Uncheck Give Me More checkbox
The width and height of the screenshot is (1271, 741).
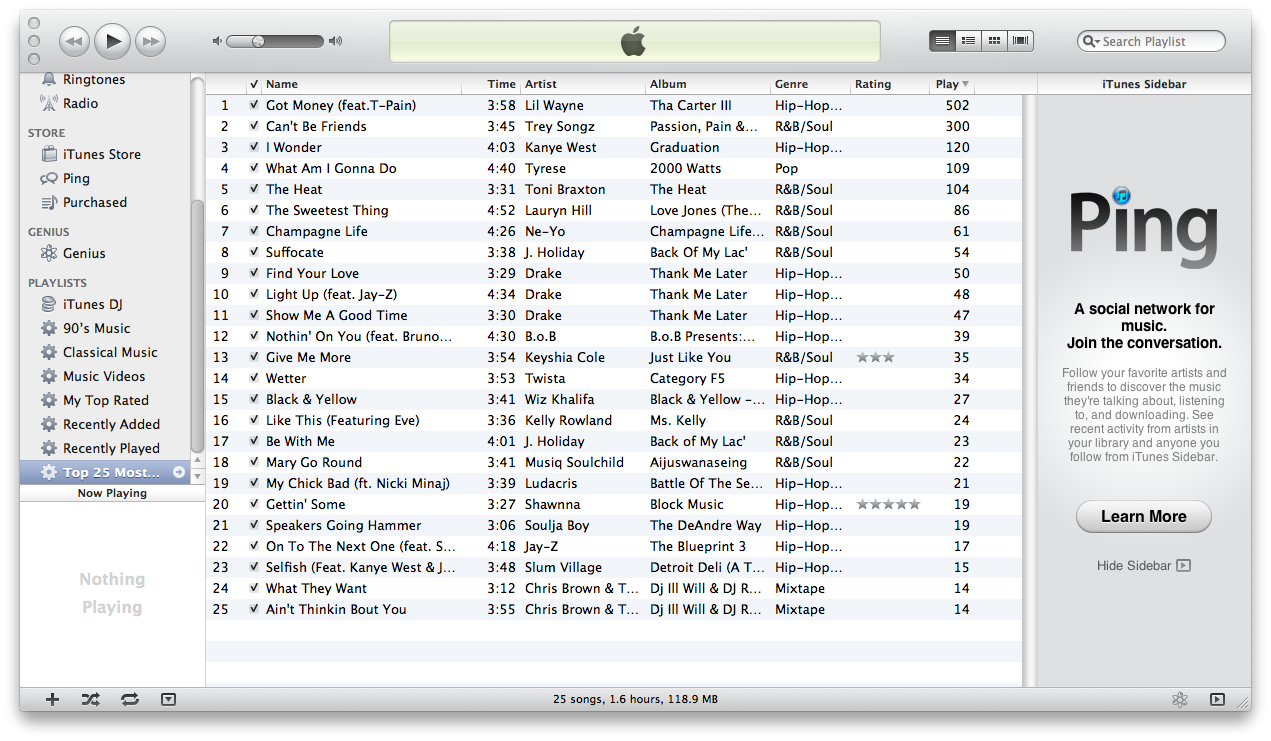click(x=254, y=357)
